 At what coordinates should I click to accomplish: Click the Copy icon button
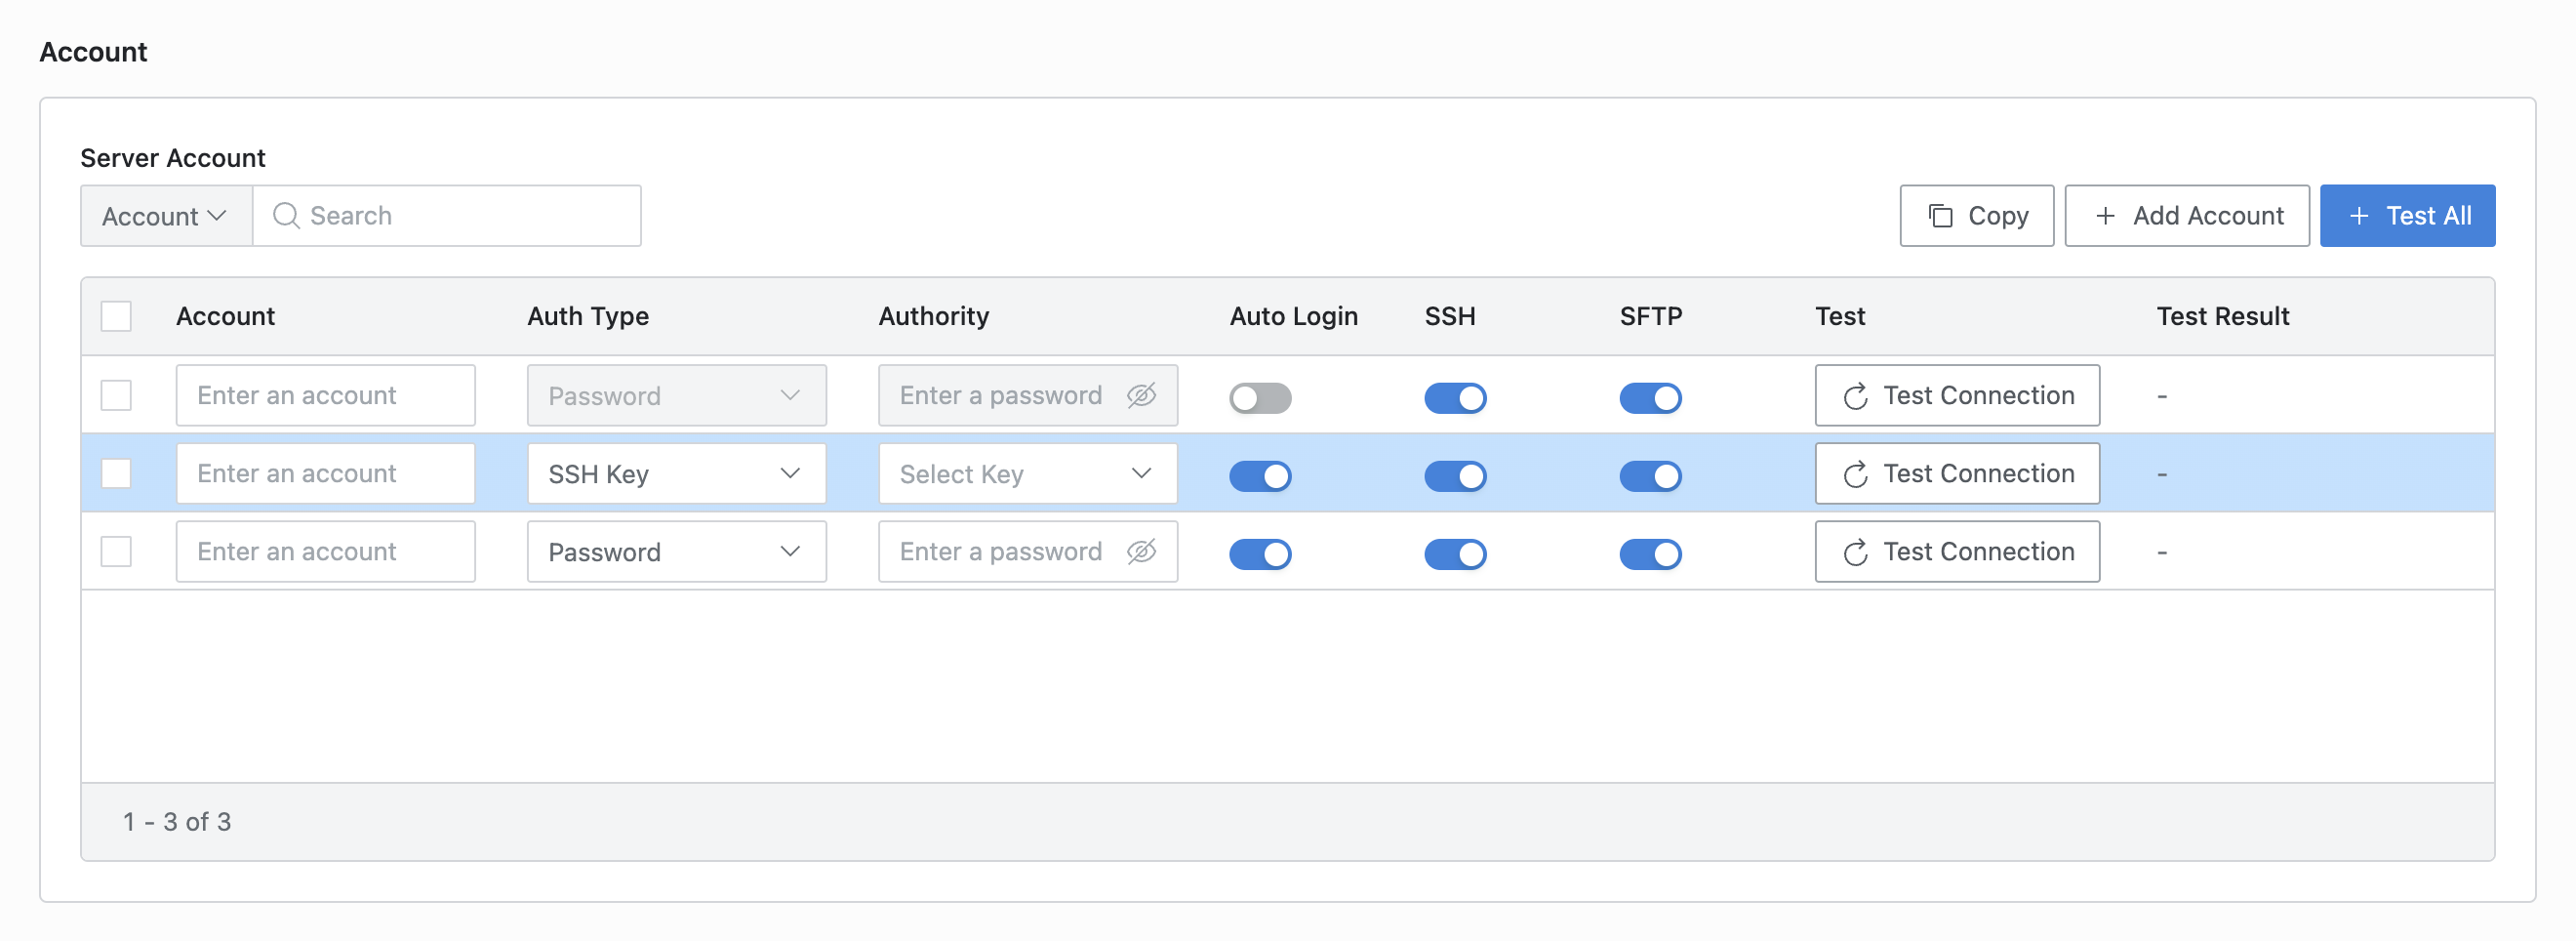point(1976,216)
